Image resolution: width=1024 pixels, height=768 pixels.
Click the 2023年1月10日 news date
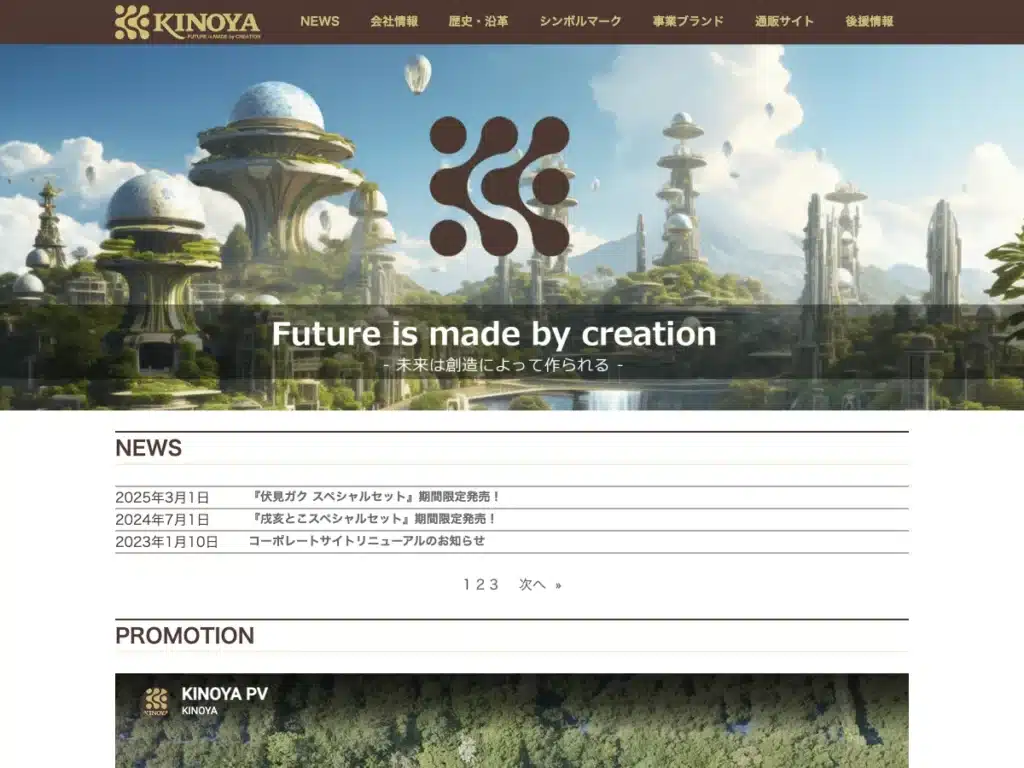pyautogui.click(x=167, y=542)
